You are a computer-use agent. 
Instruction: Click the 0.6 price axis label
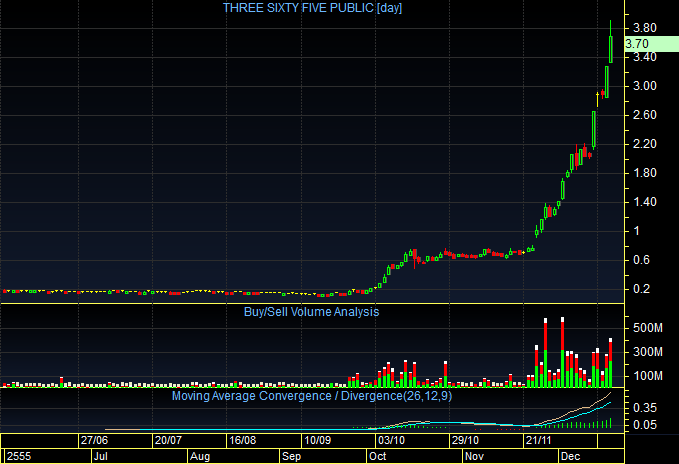(x=641, y=260)
